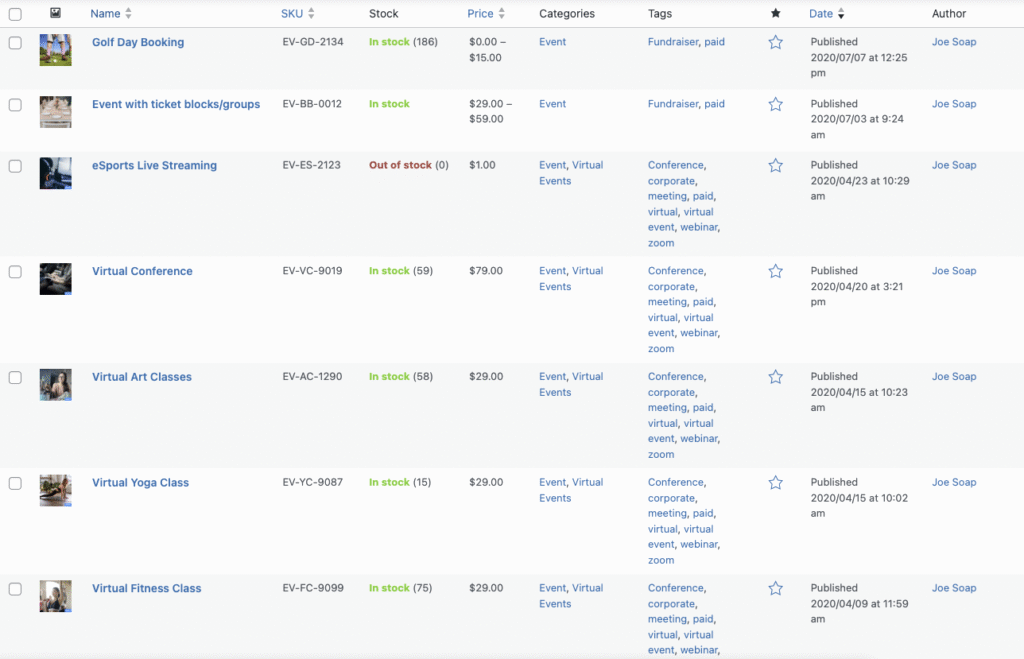Sort by the Date column header
Viewport: 1024px width, 659px height.
click(x=821, y=14)
